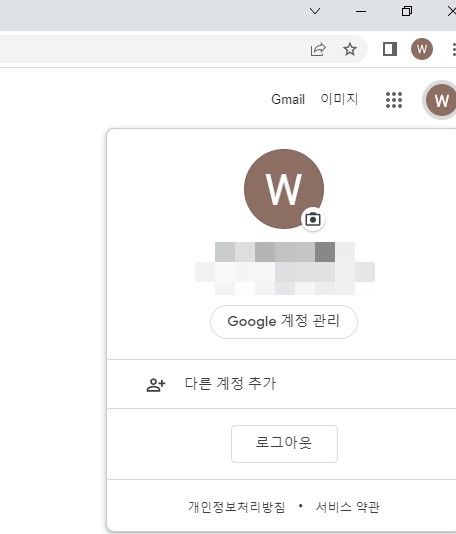Viewport: 456px width, 534px height.
Task: Toggle the Chrome side panel icon
Action: pos(390,49)
